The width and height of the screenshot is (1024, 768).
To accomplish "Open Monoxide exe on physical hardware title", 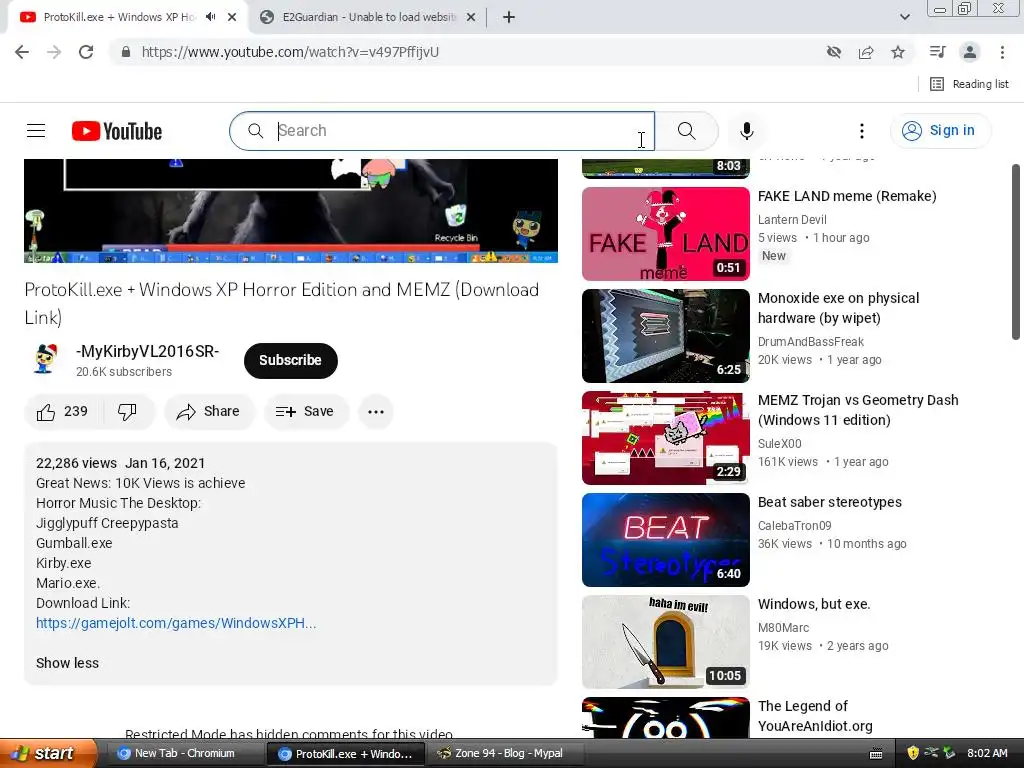I will 838,308.
